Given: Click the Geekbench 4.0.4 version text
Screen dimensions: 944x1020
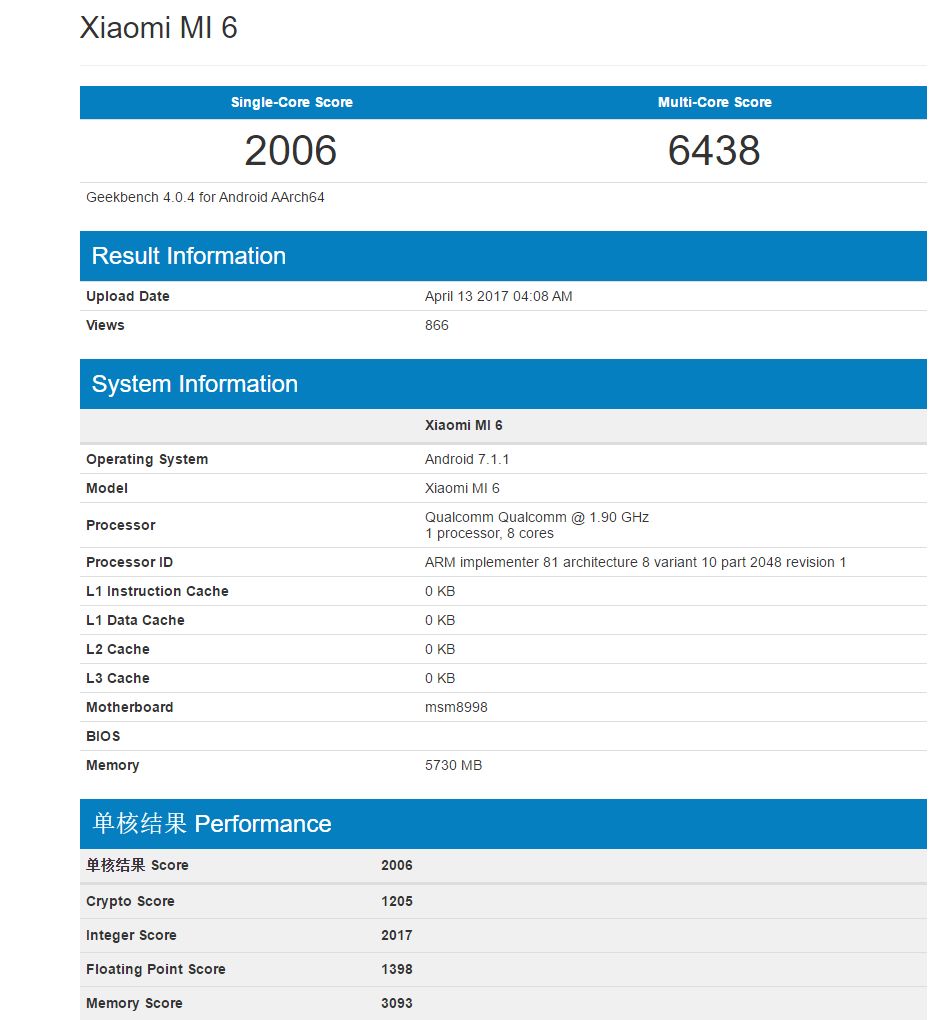Looking at the screenshot, I should tap(205, 197).
